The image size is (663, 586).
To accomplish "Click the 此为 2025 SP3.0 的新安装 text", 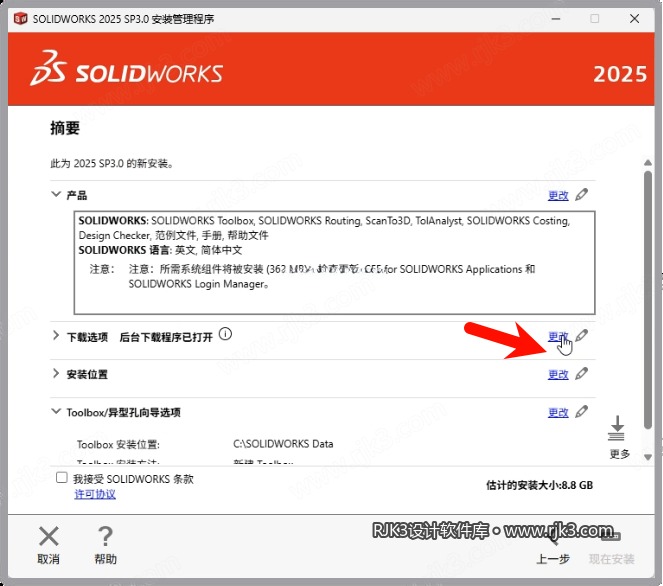I will coord(112,163).
